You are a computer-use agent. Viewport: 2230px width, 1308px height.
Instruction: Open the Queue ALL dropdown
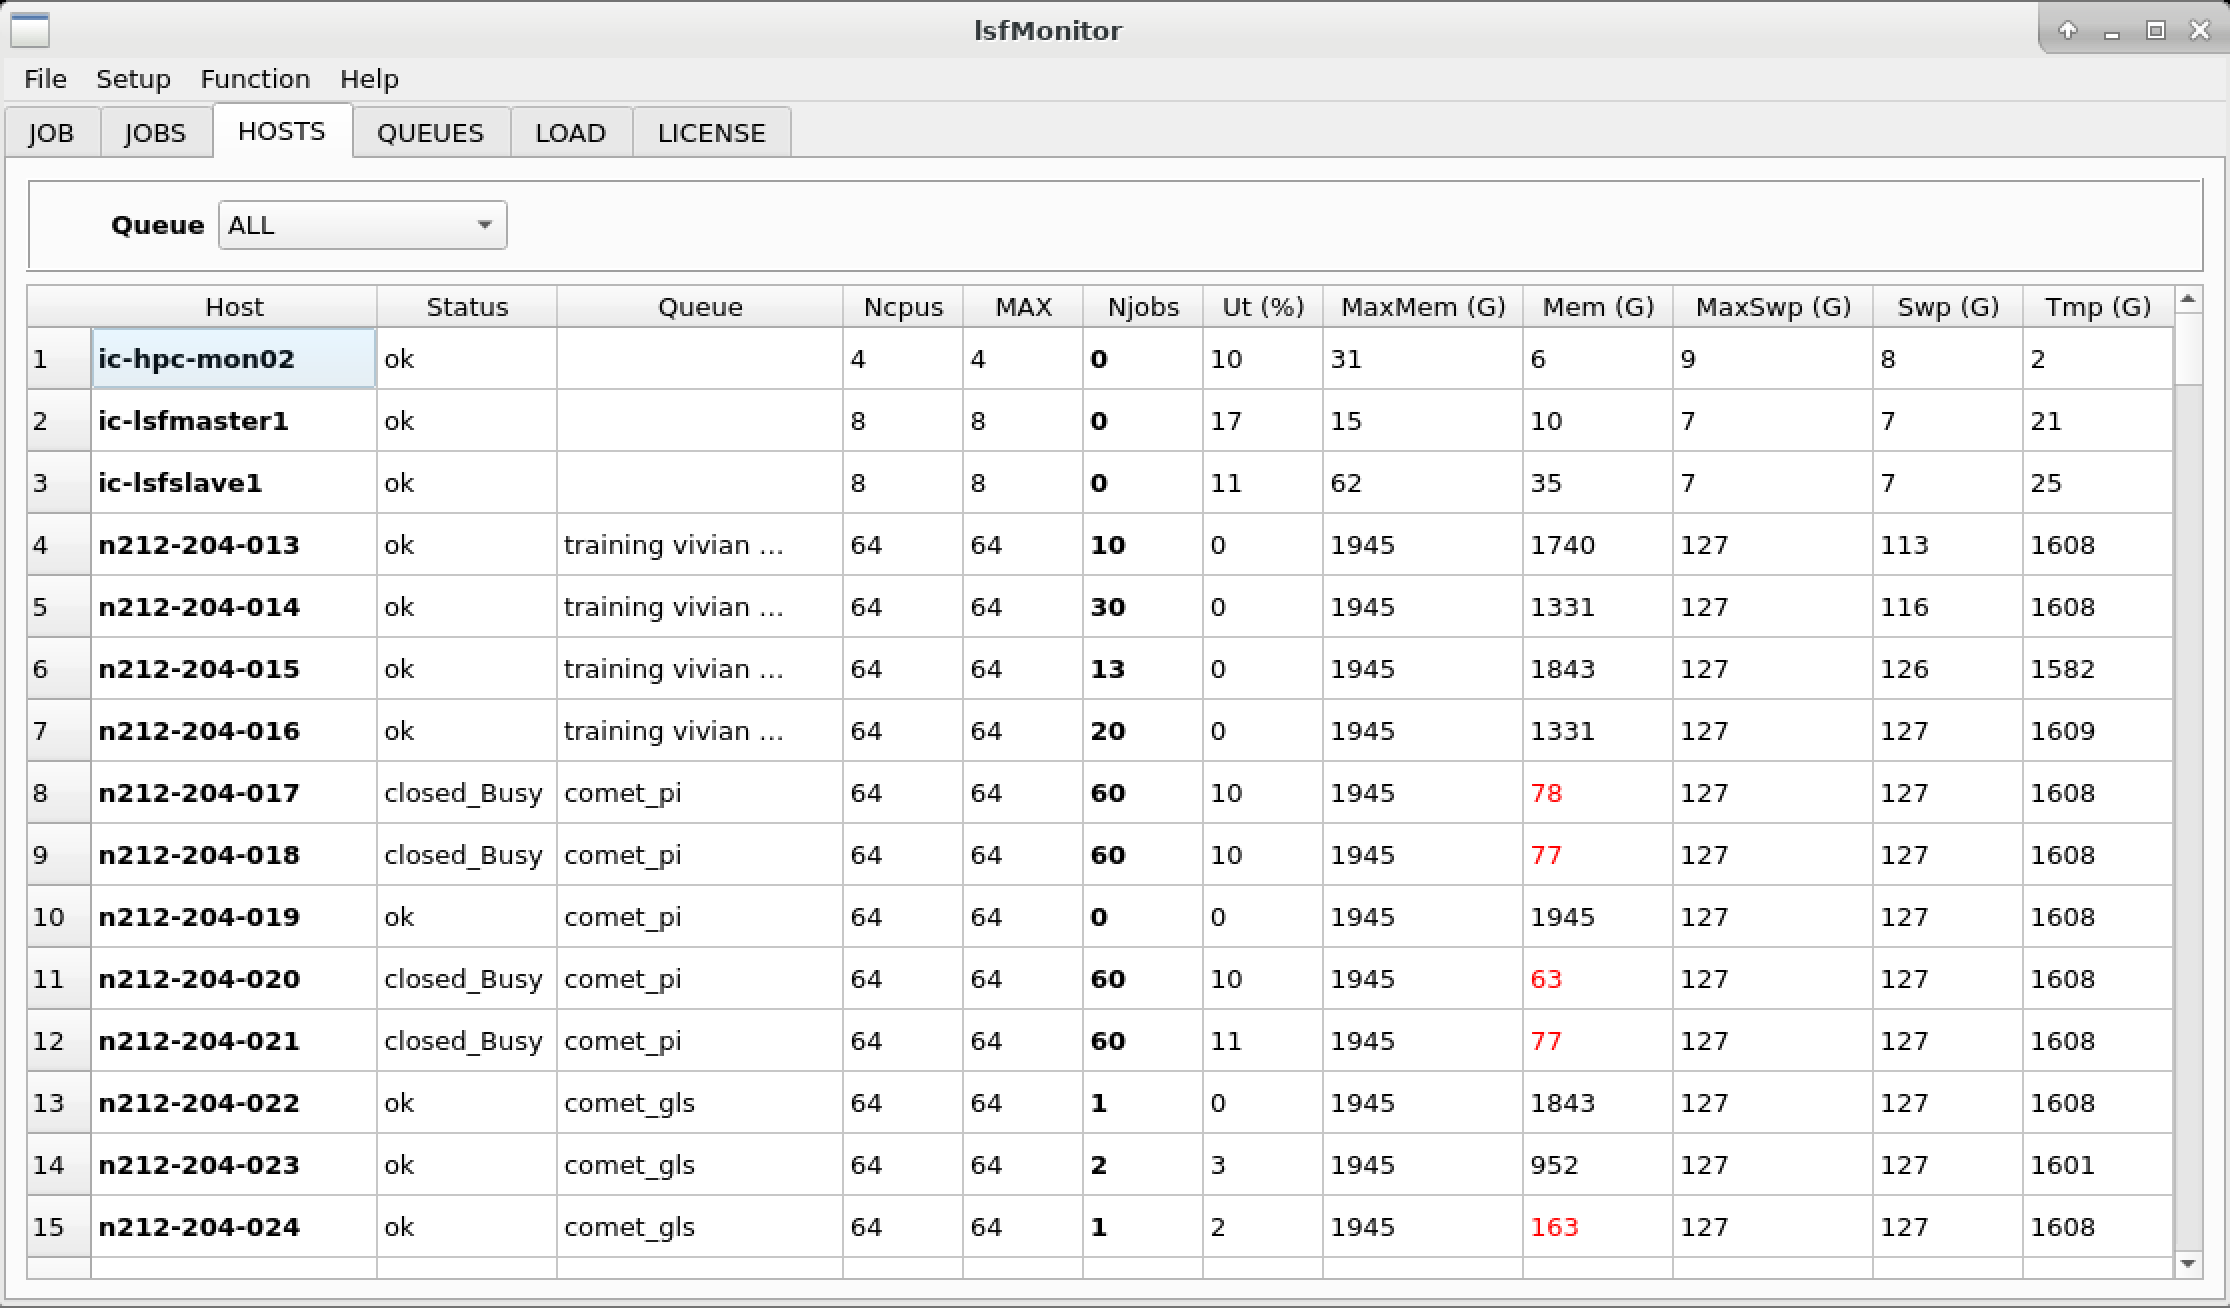pos(362,225)
